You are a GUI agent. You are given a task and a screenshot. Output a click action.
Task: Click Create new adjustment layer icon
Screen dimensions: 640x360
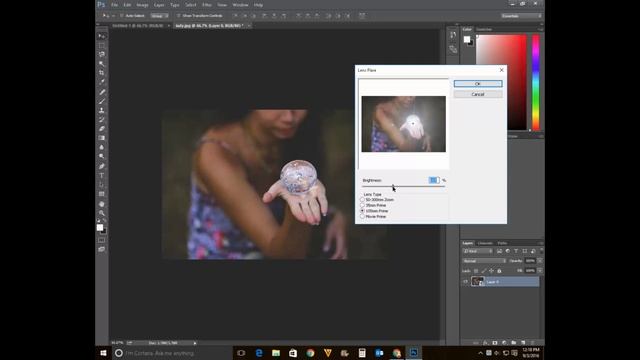pos(504,342)
